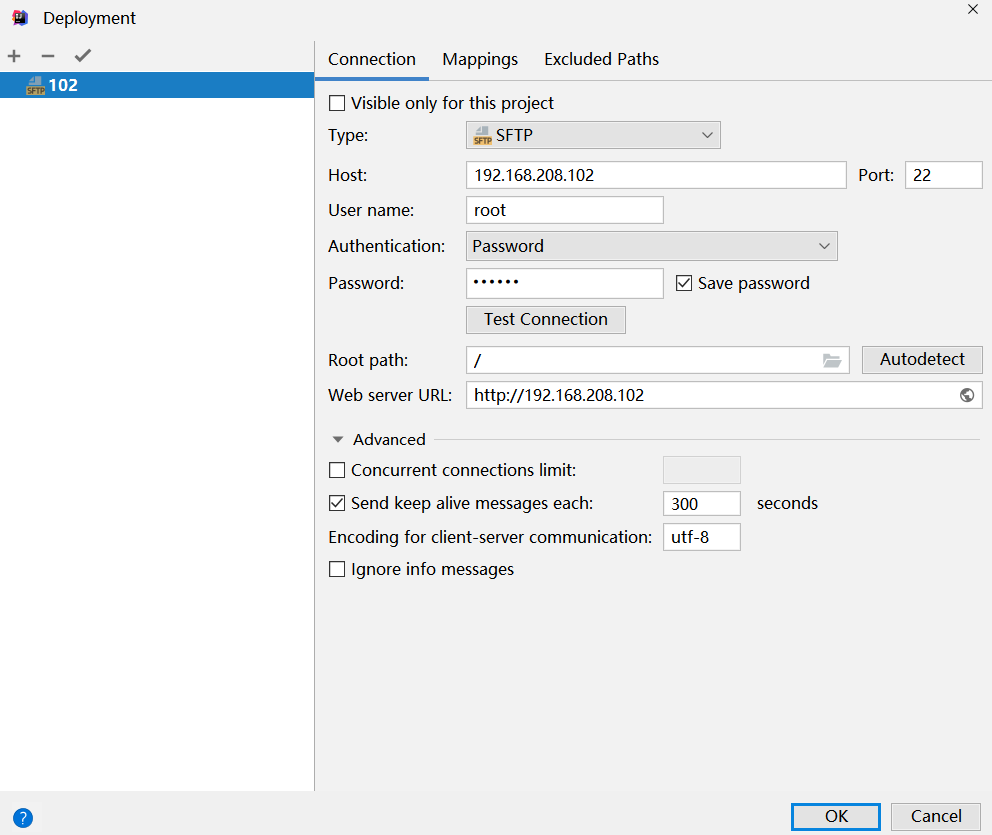Click the Autodetect button
Screen dimensions: 992x835
[x=922, y=359]
